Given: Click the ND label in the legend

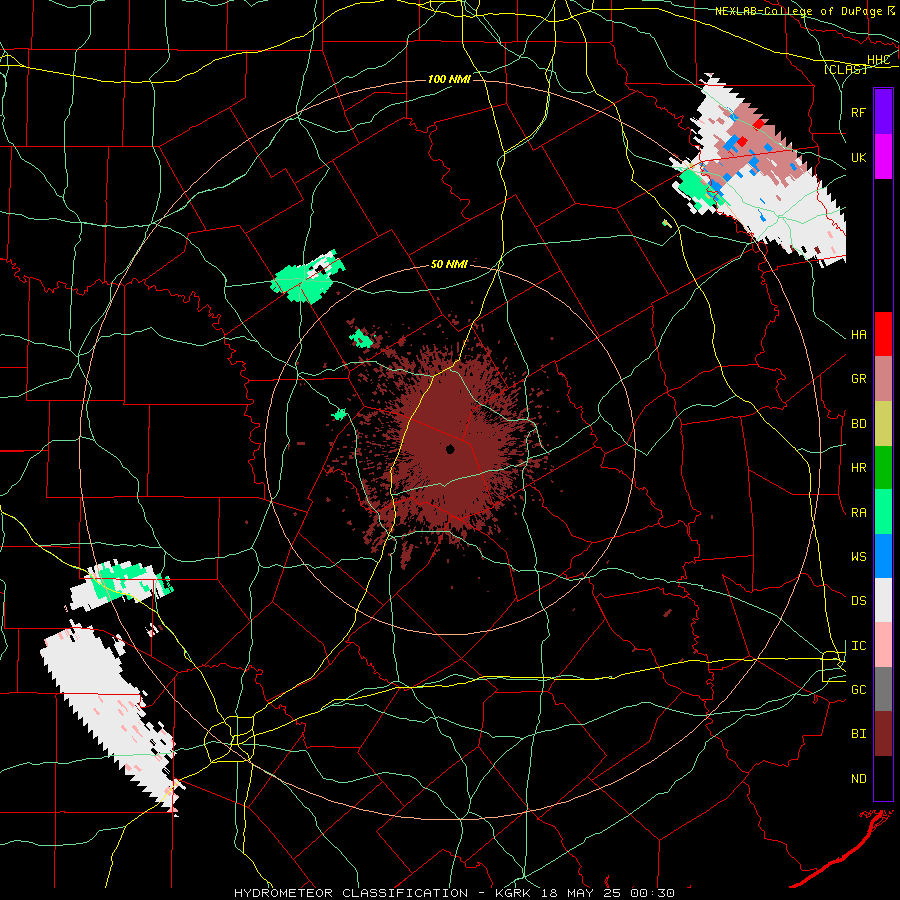Looking at the screenshot, I should [x=859, y=779].
